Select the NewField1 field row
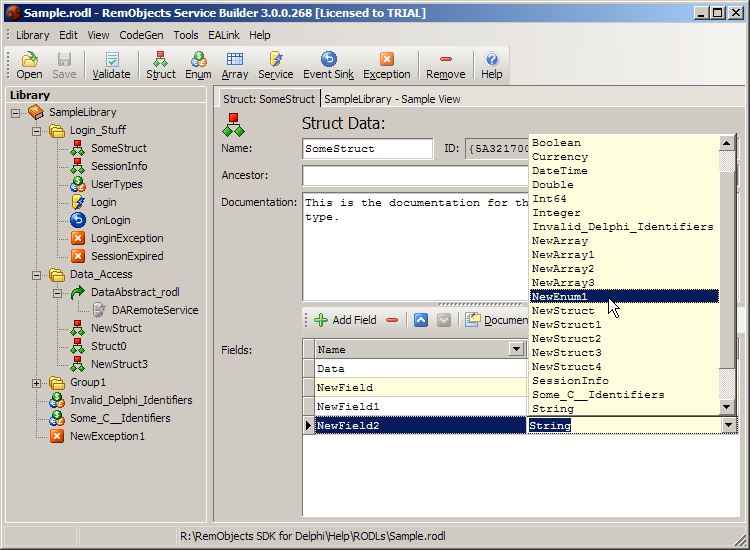750x550 pixels. 421,407
